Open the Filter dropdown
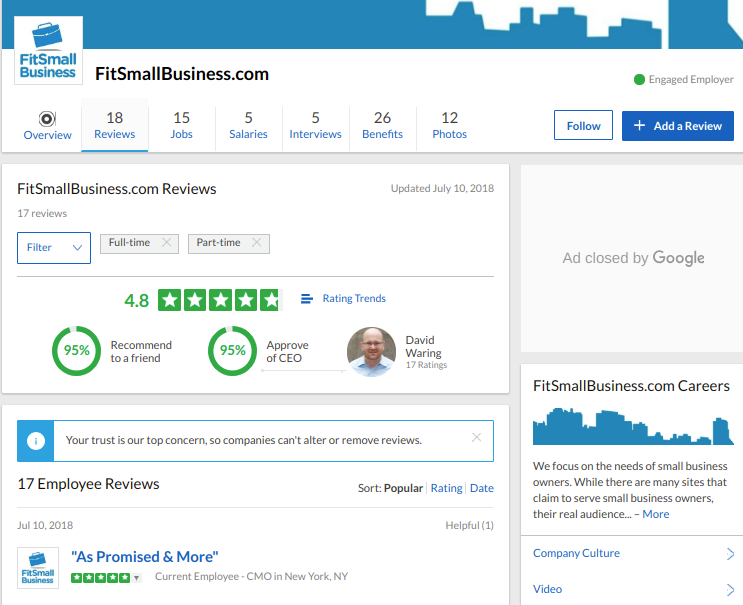 (54, 247)
